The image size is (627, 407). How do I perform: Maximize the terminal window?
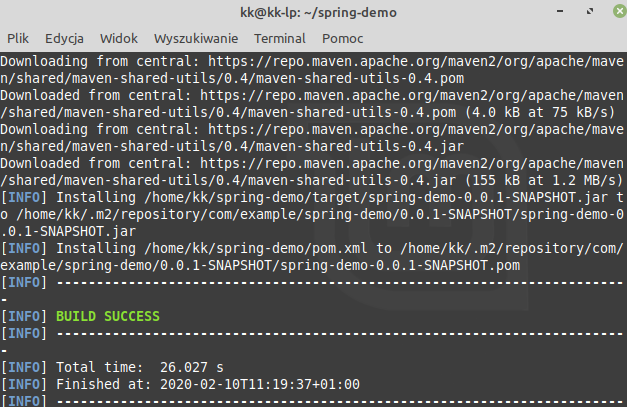coord(590,11)
